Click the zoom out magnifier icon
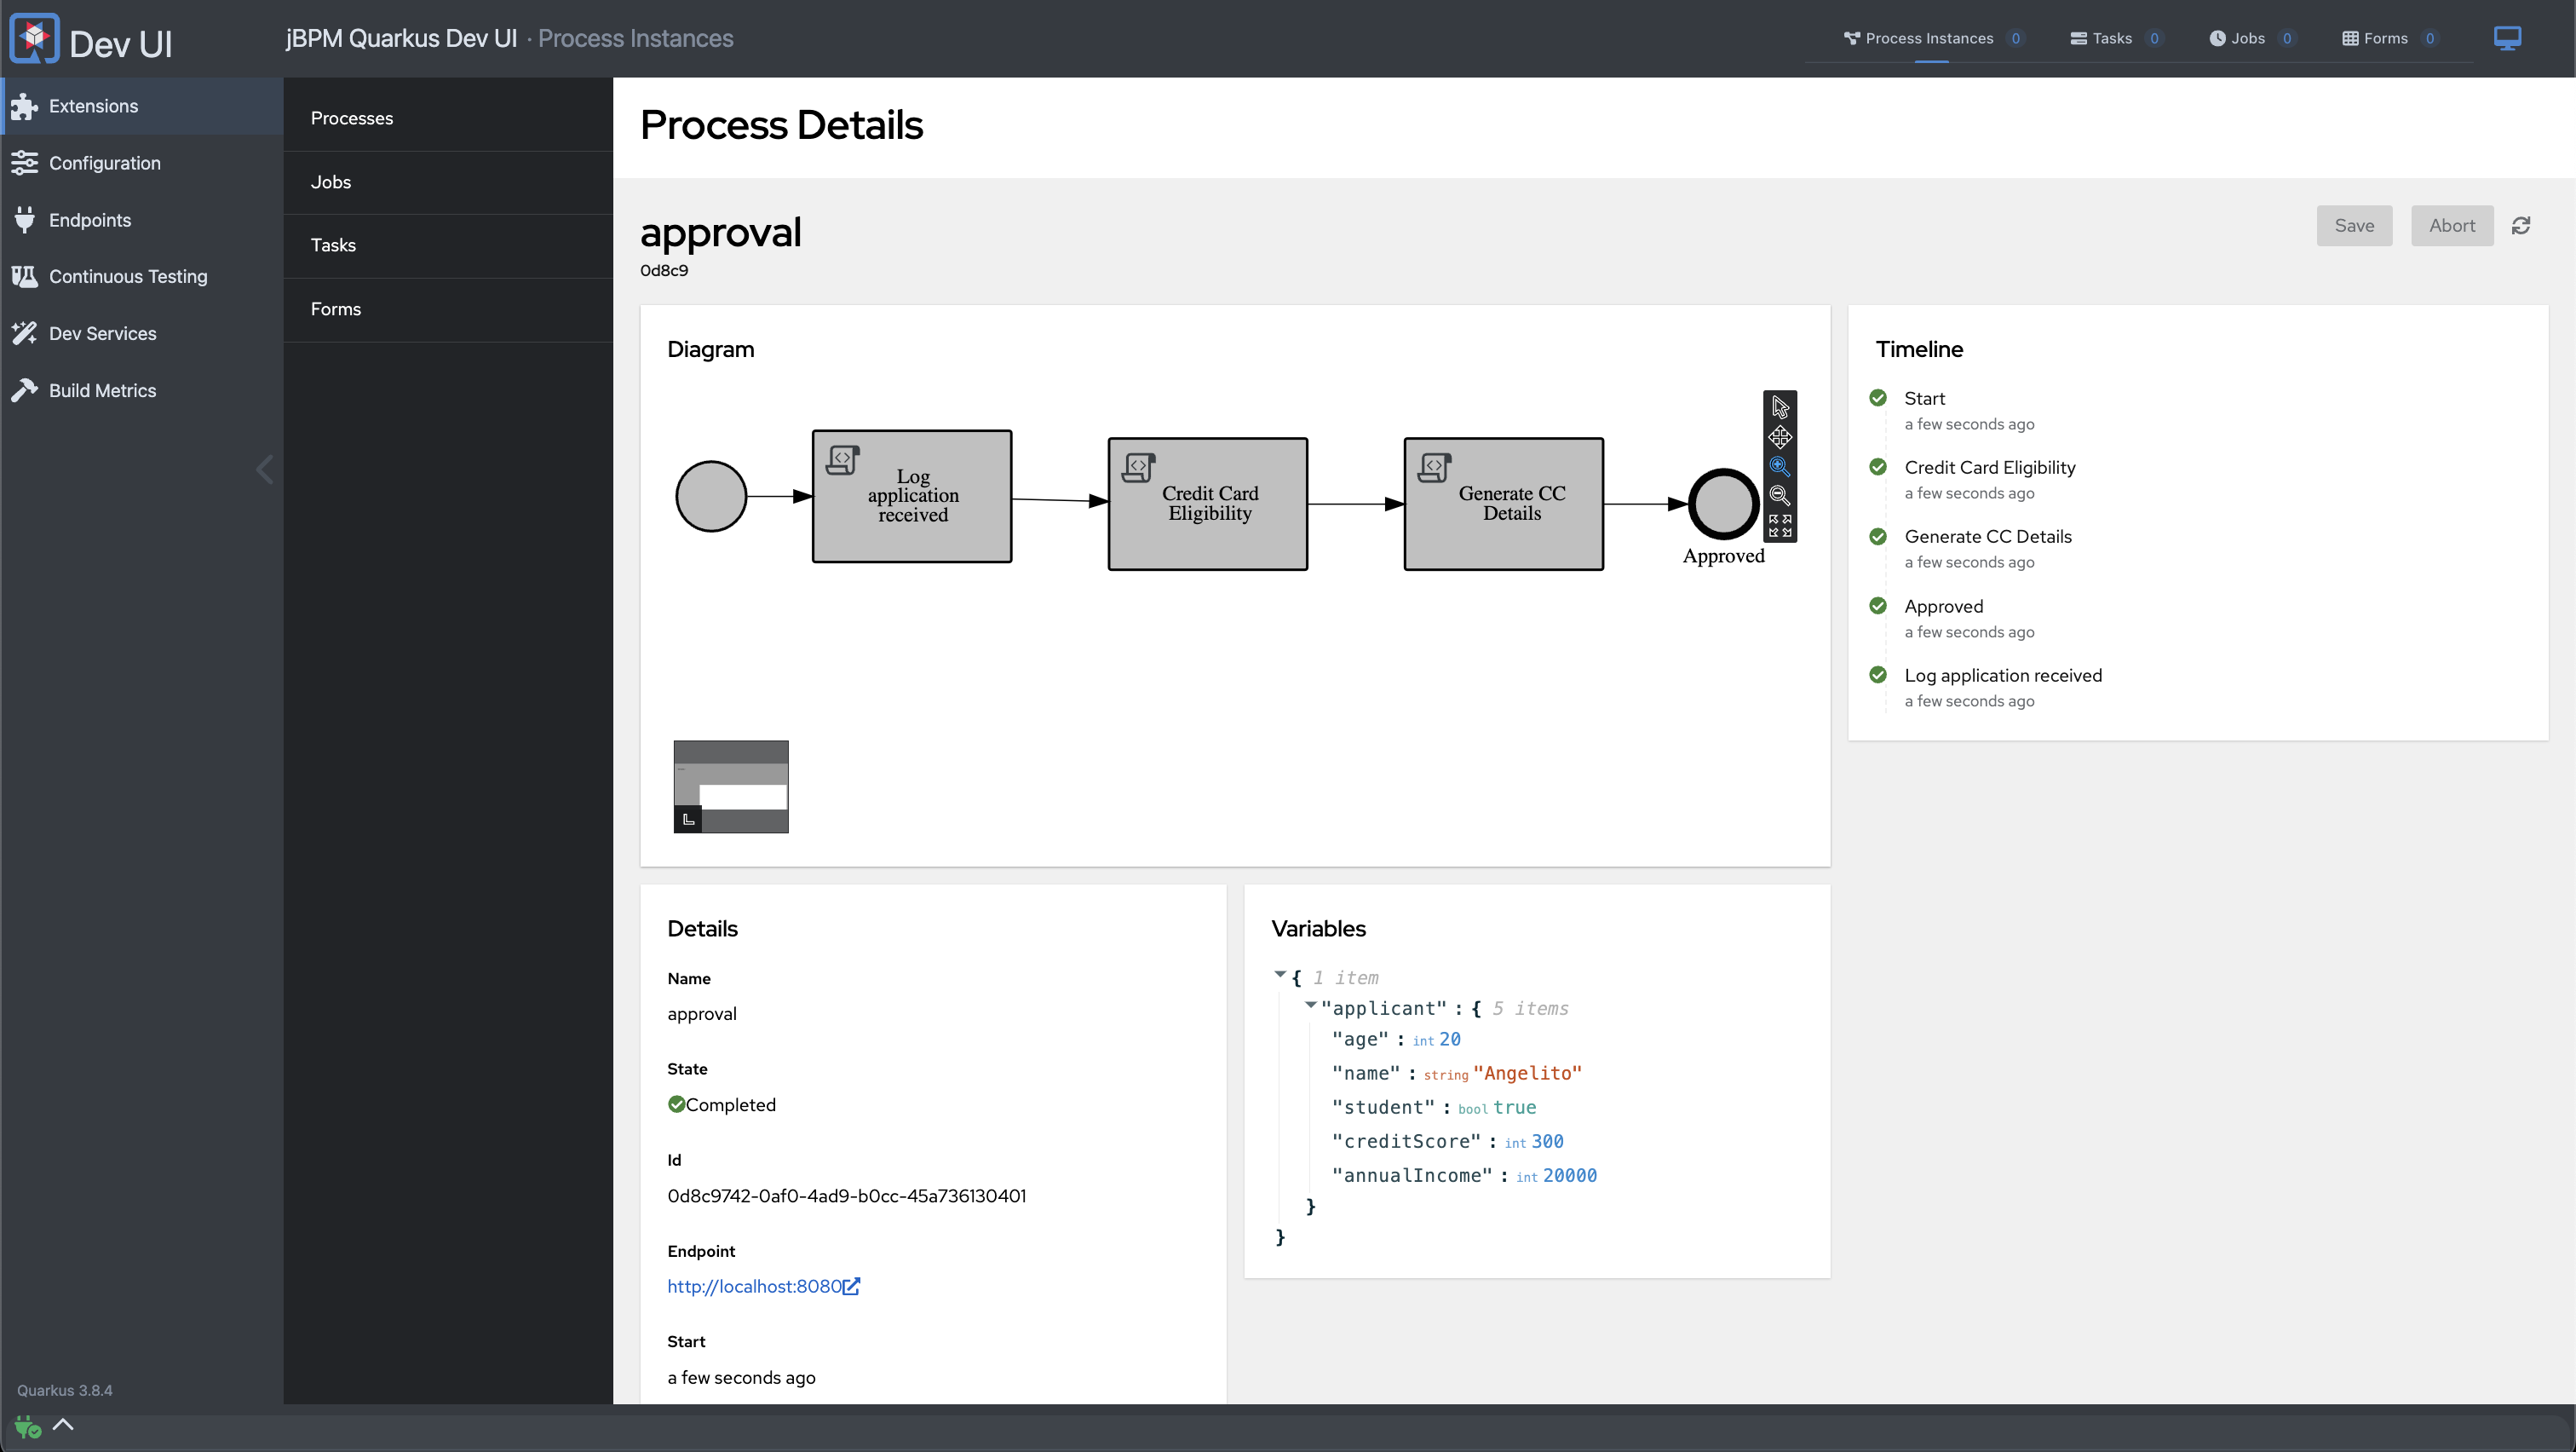 click(1780, 495)
